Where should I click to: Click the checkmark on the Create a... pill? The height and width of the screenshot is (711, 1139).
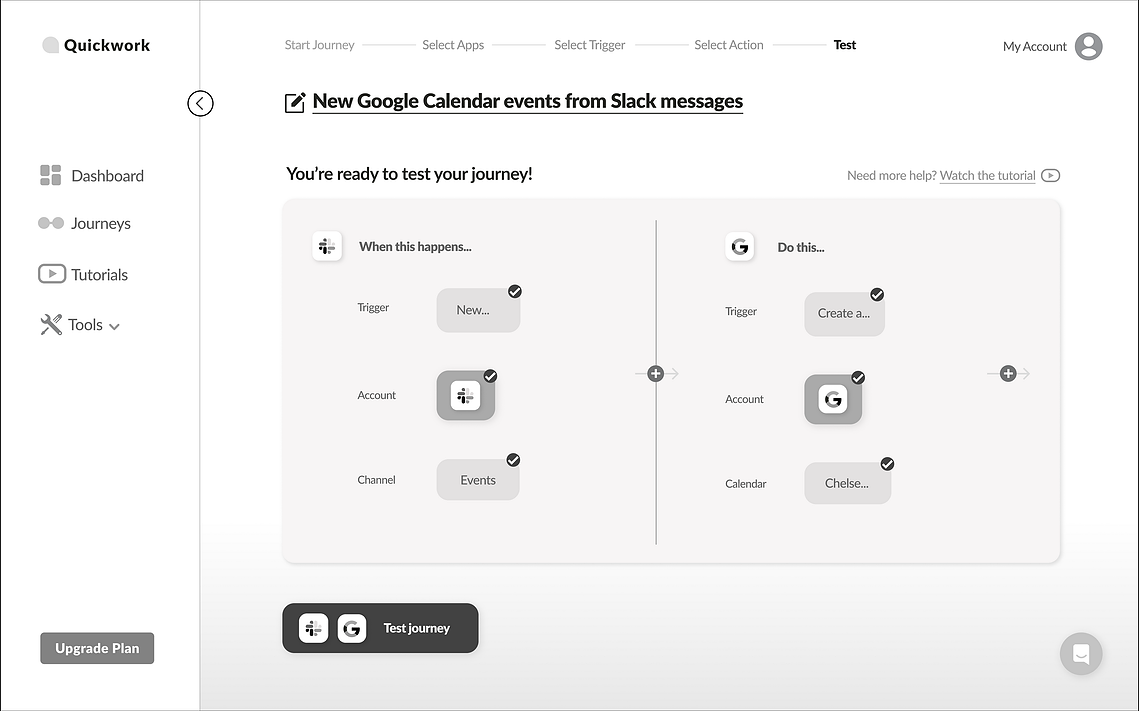pos(877,294)
